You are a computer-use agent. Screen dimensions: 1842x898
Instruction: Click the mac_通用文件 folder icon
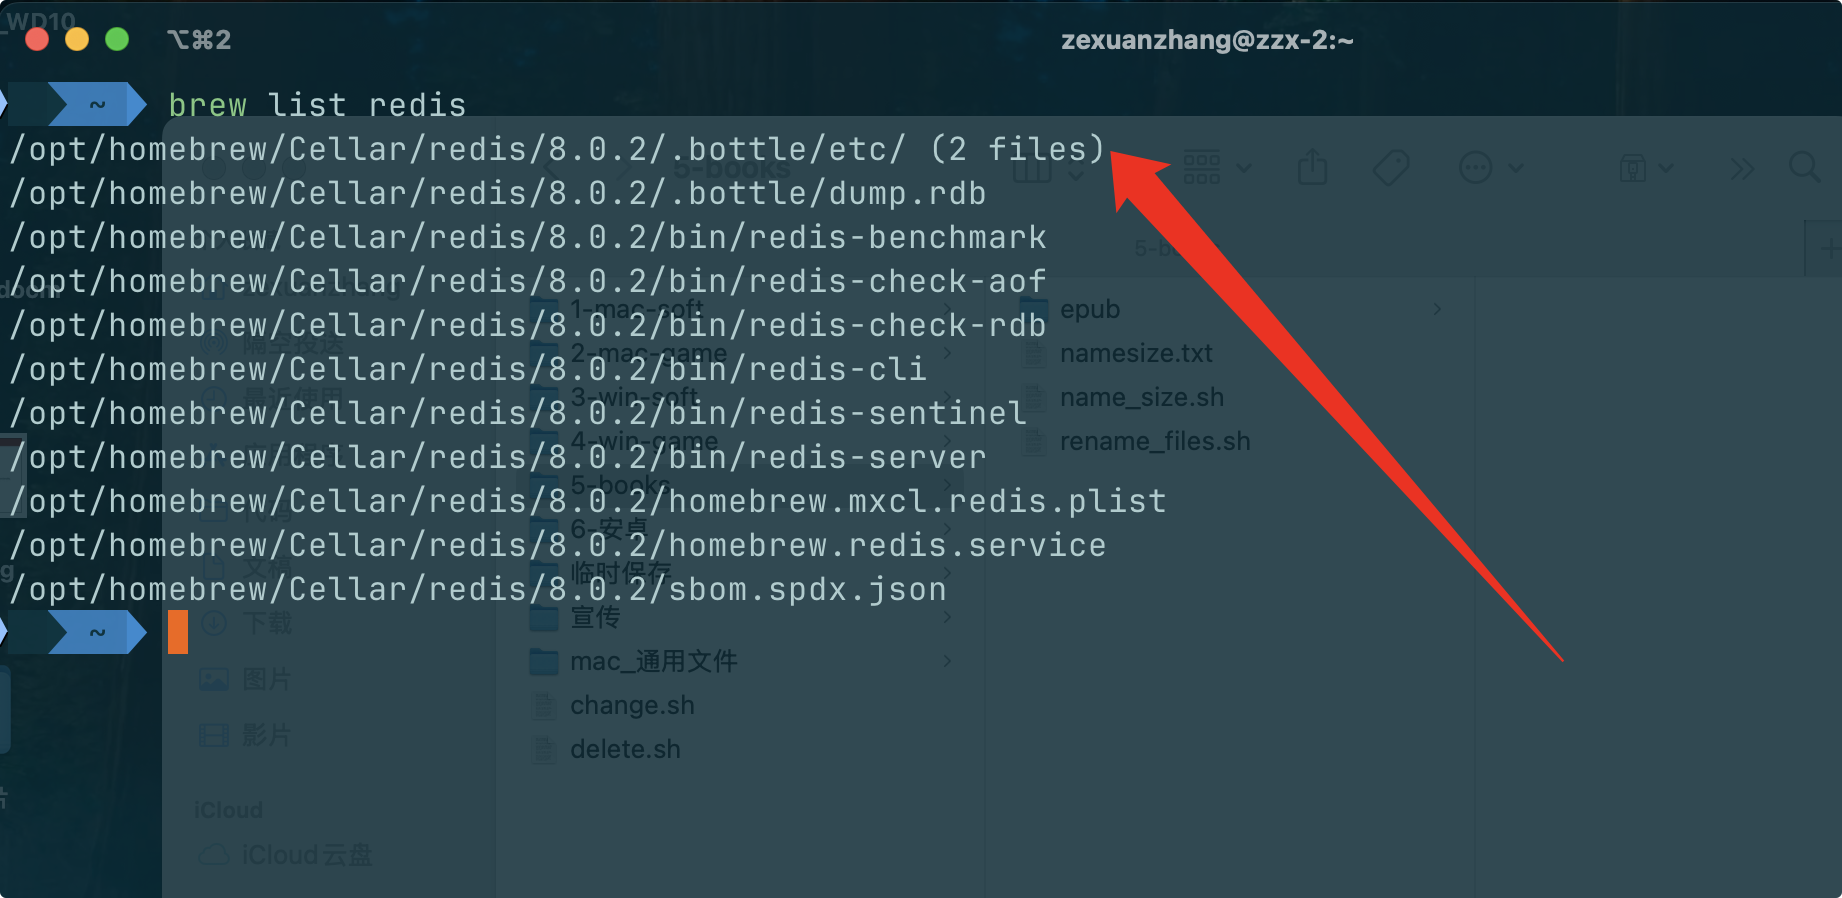click(x=544, y=661)
